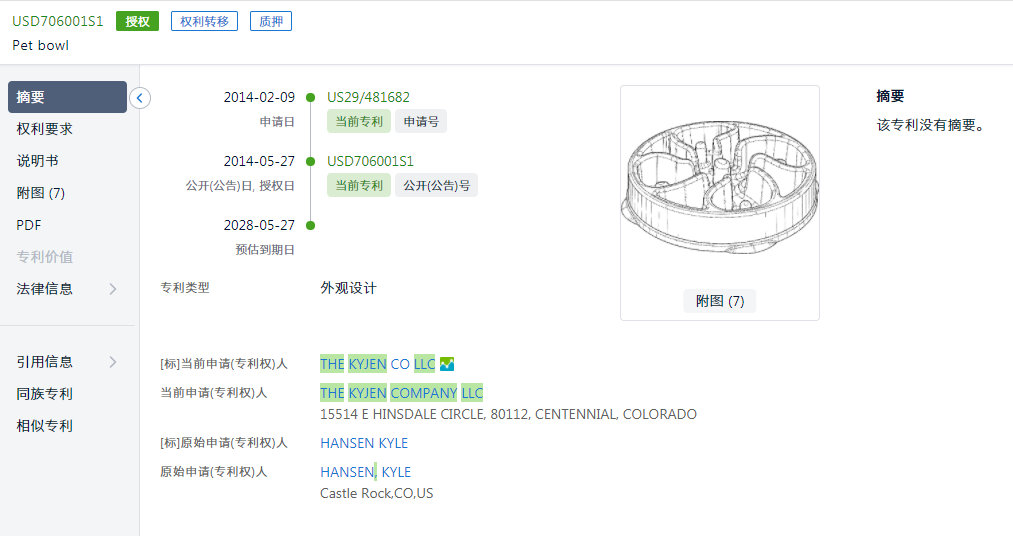The height and width of the screenshot is (536, 1013).
Task: Click THE KYJEN COMPANY LLC assignee link
Action: (x=401, y=393)
